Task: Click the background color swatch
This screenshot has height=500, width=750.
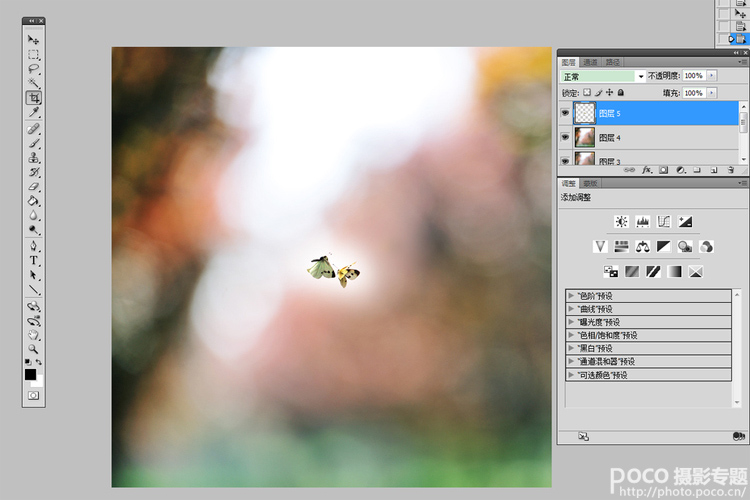Action: point(39,382)
